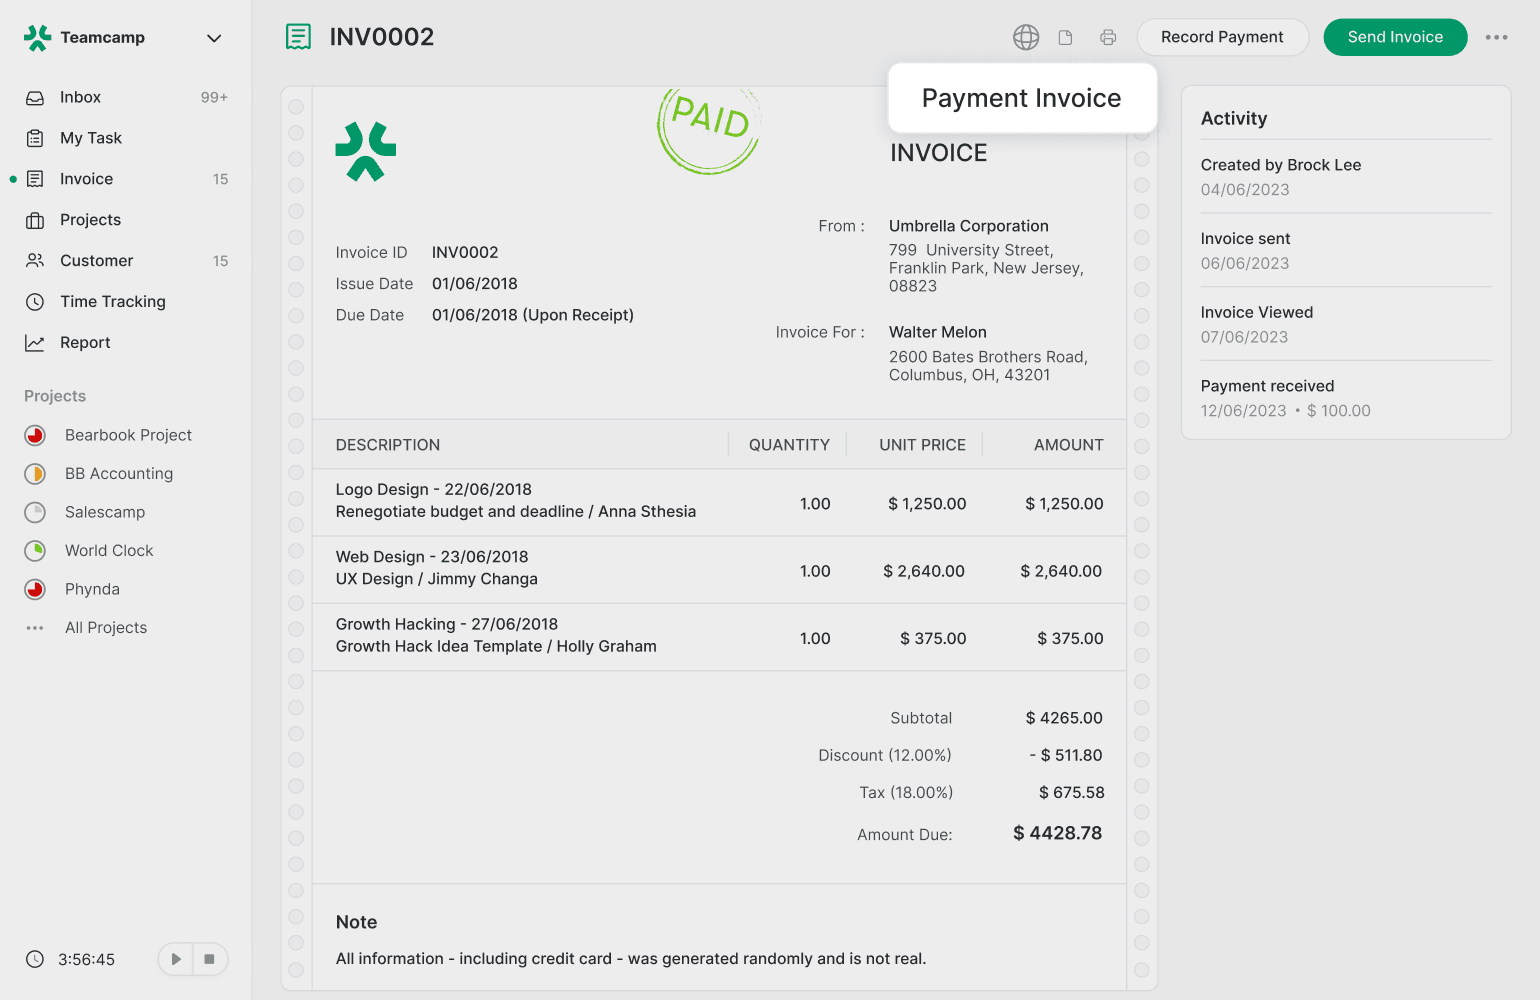Viewport: 1540px width, 1000px height.
Task: Open the three-dot more options menu
Action: (1496, 37)
